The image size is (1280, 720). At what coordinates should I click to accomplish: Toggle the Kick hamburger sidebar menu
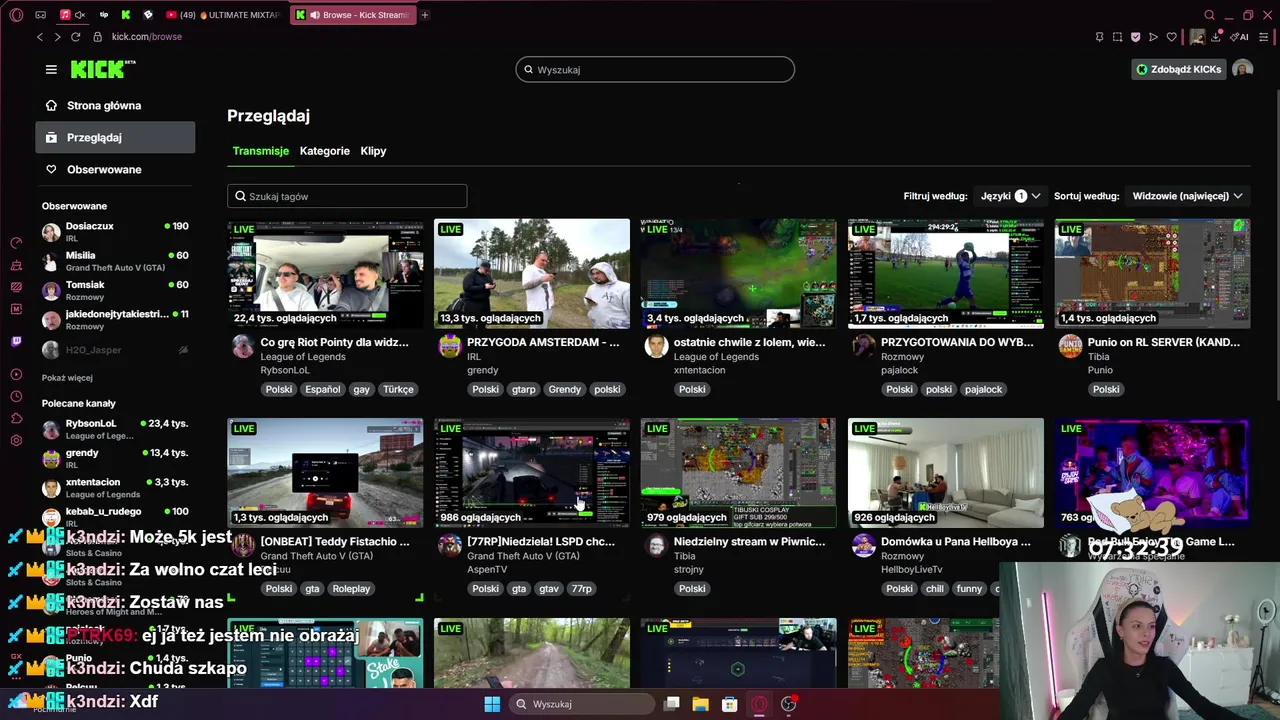pyautogui.click(x=51, y=69)
